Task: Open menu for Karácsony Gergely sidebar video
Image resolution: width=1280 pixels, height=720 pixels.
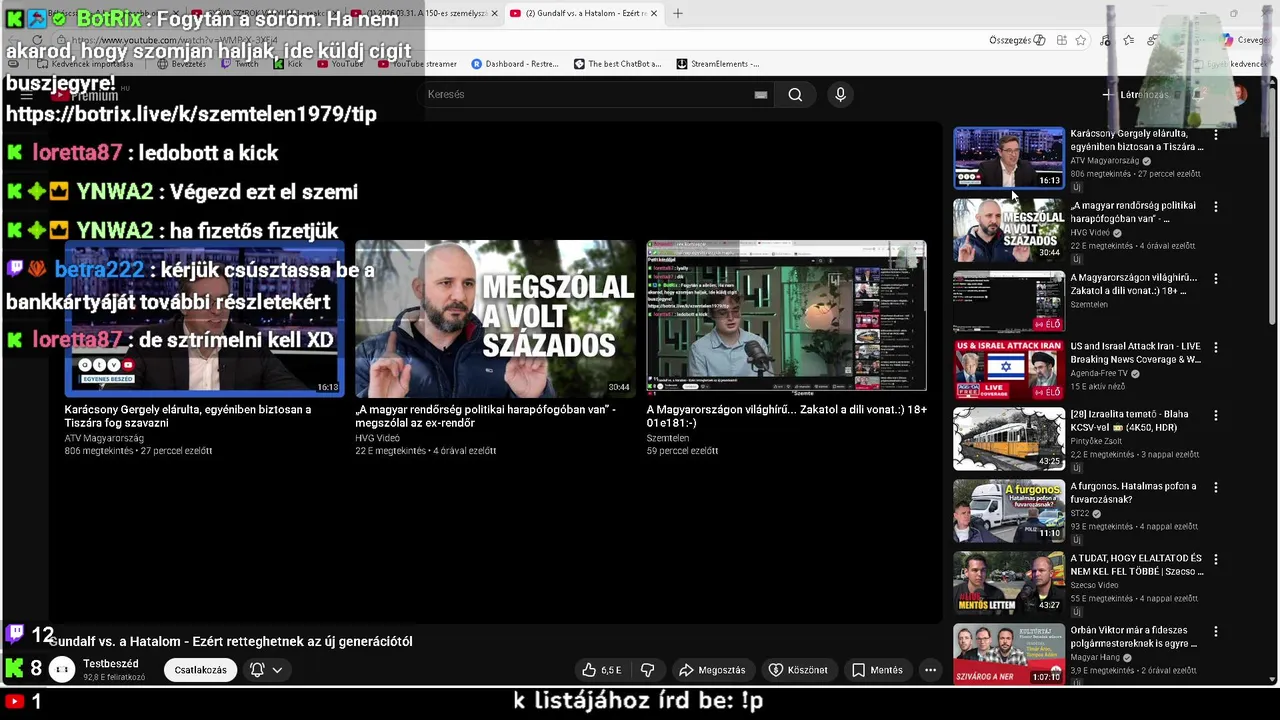Action: pos(1216,134)
